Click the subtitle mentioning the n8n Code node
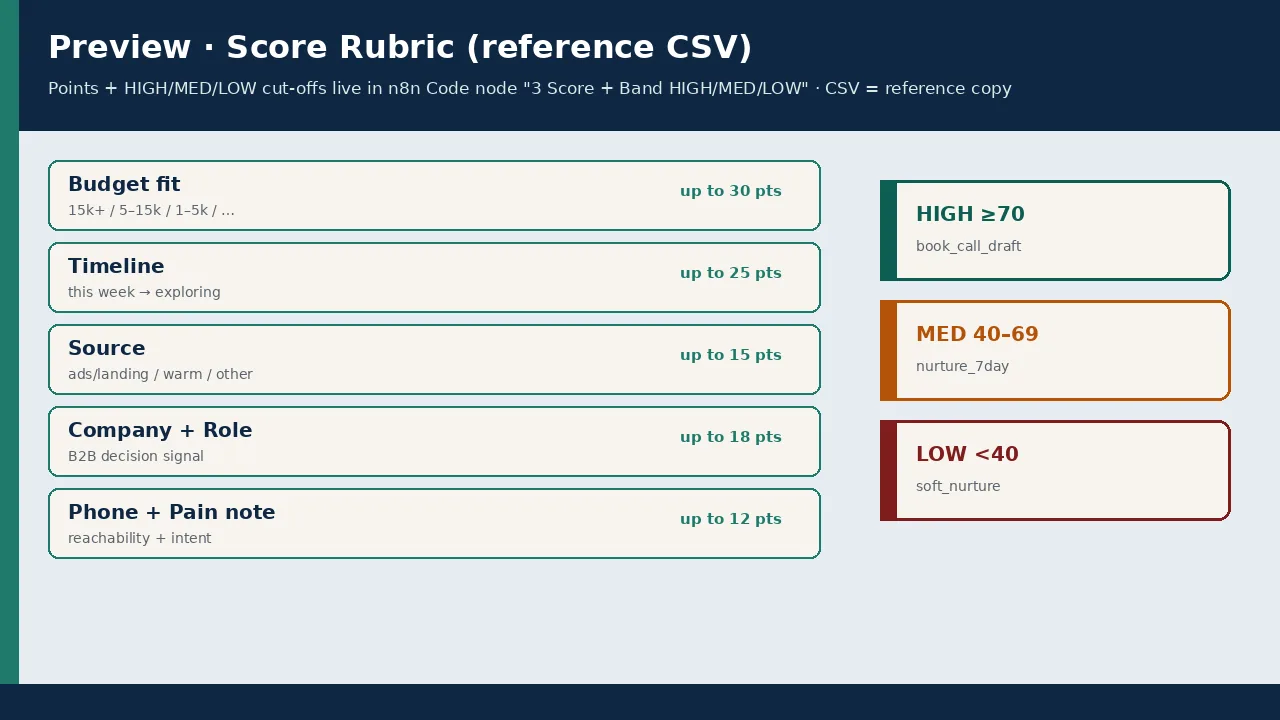 pyautogui.click(x=530, y=88)
